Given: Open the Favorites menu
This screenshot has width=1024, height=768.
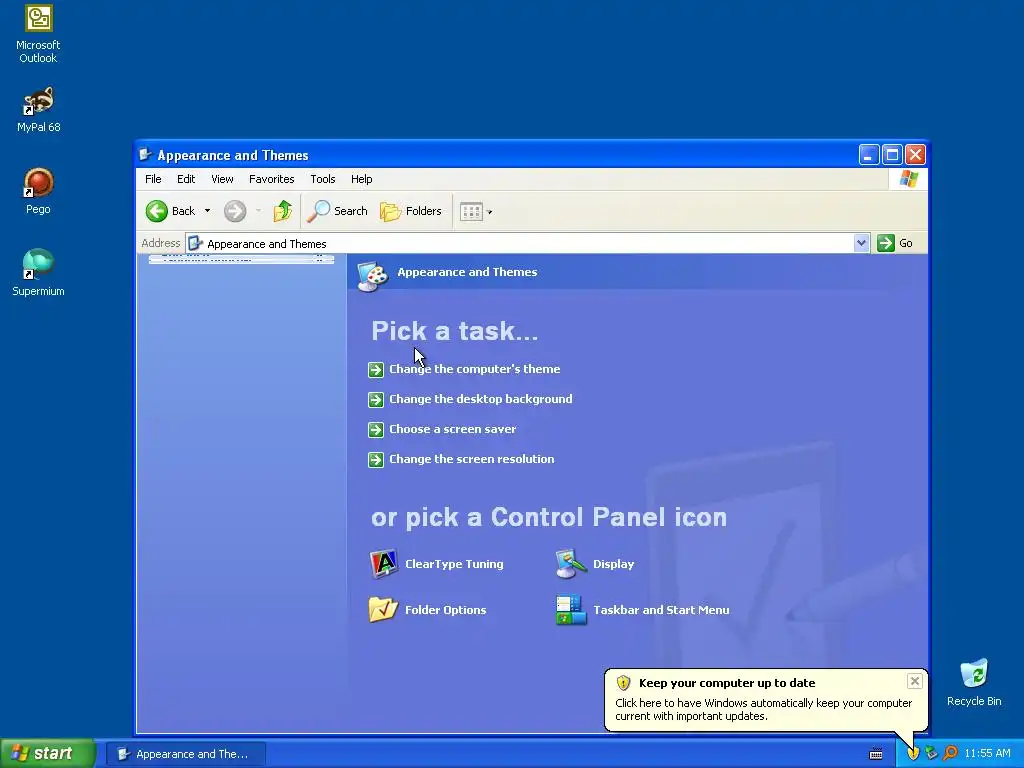Looking at the screenshot, I should click(x=272, y=179).
